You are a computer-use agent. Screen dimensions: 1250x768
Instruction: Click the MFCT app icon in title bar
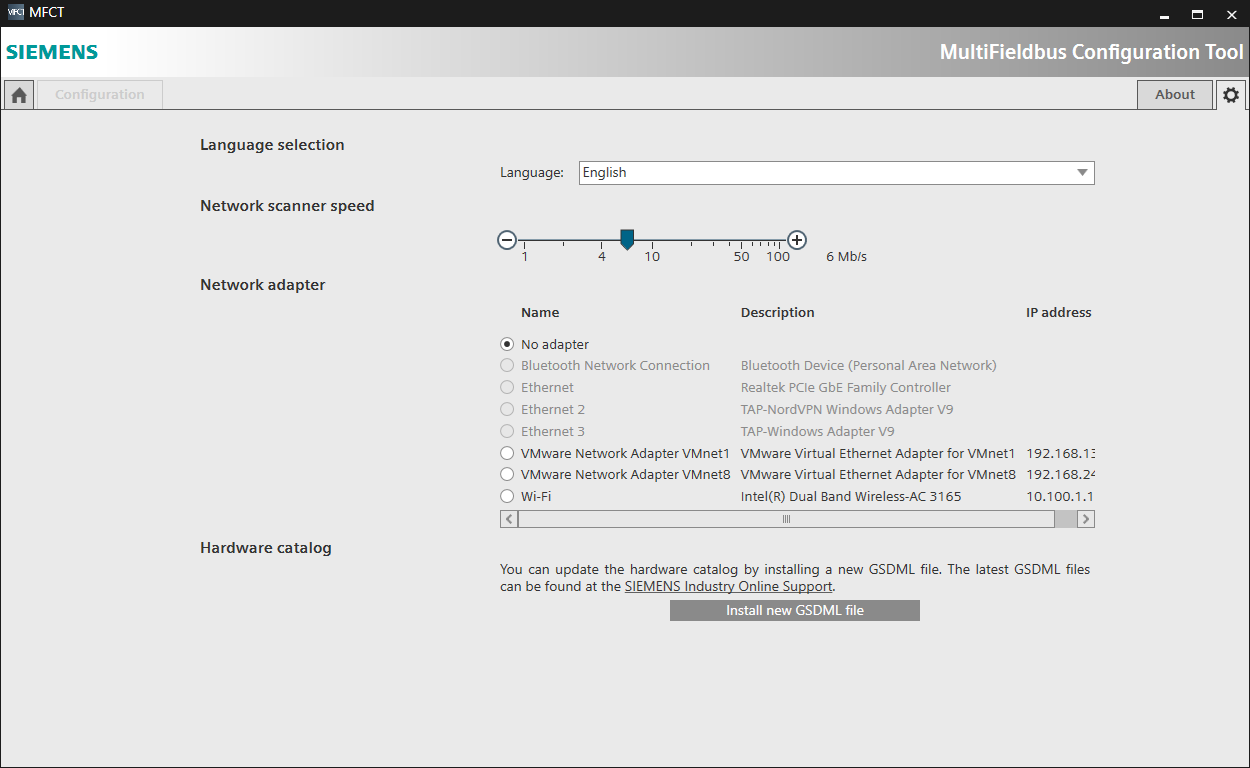click(x=15, y=12)
